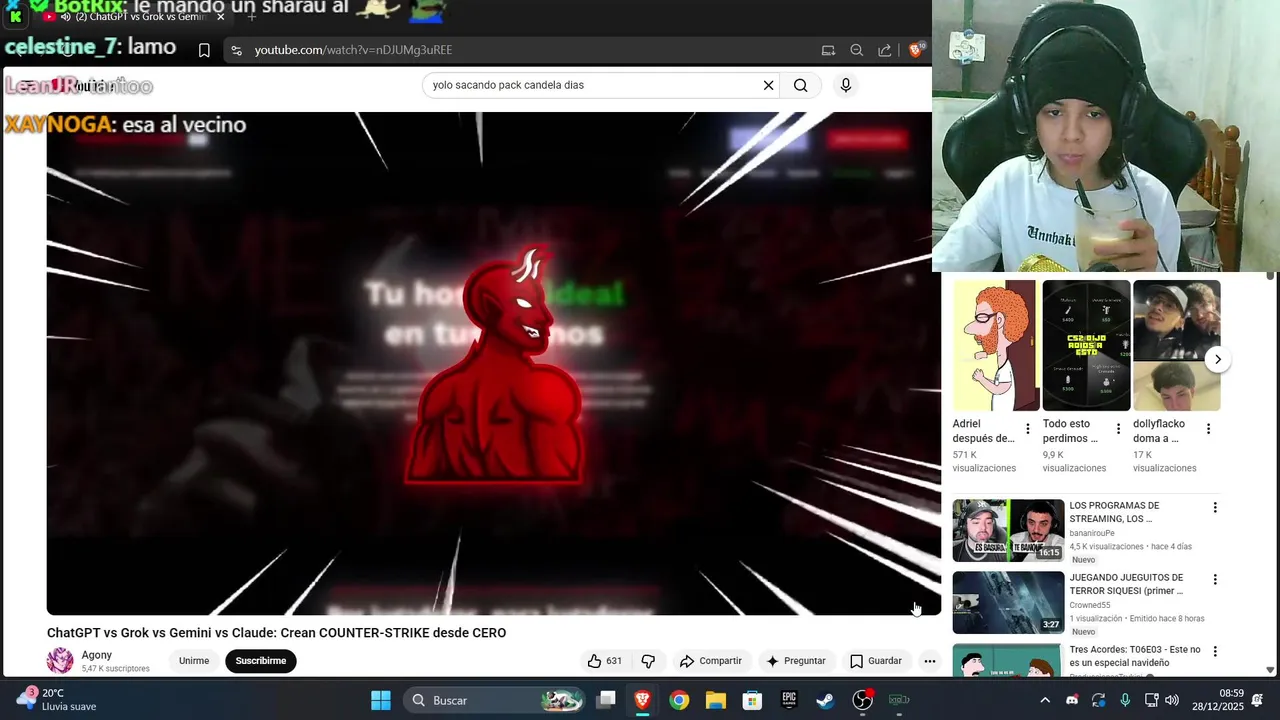This screenshot has height=720, width=1280.
Task: Open site settings icon in the address bar
Action: tap(236, 50)
